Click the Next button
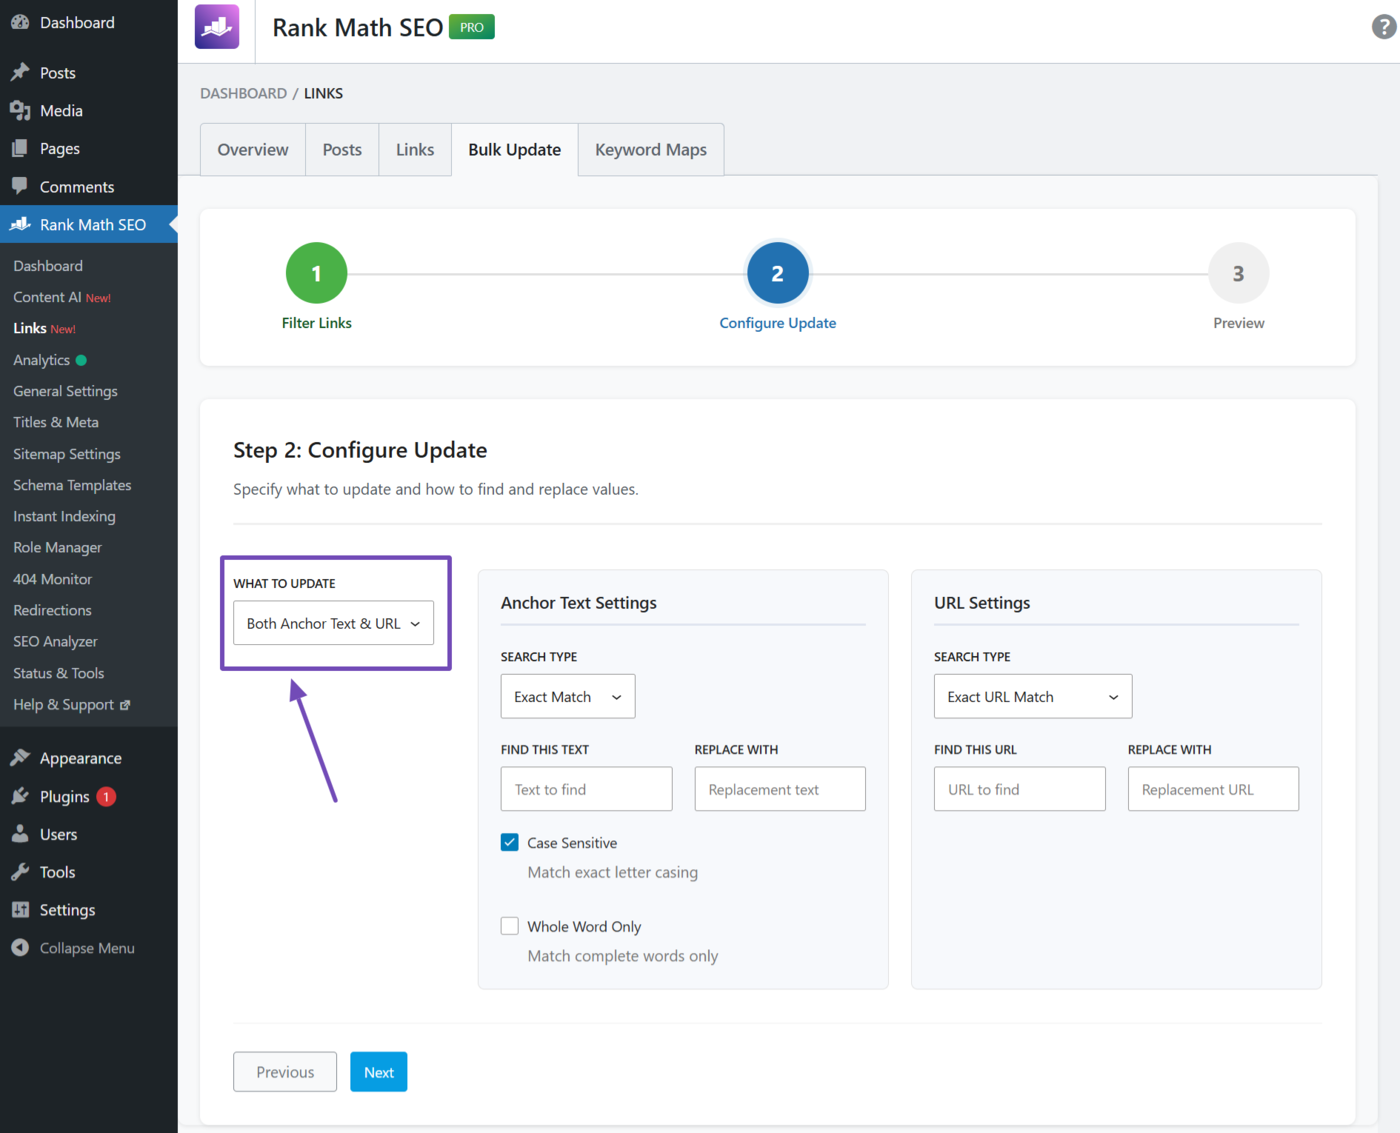 pyautogui.click(x=378, y=1071)
